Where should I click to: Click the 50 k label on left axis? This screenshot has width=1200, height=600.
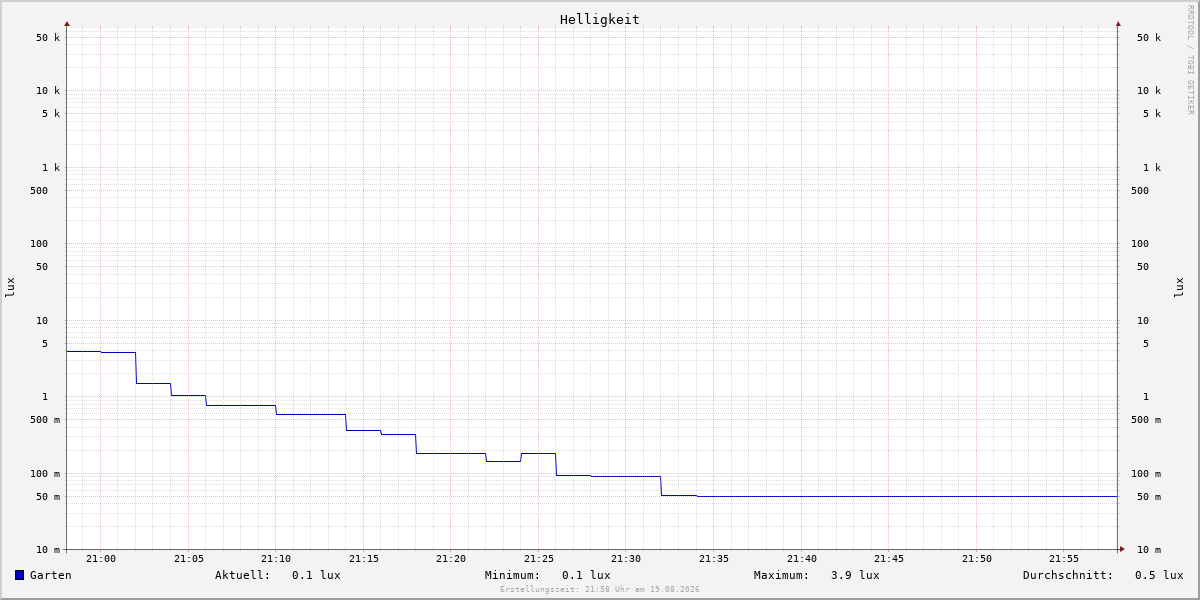click(48, 38)
